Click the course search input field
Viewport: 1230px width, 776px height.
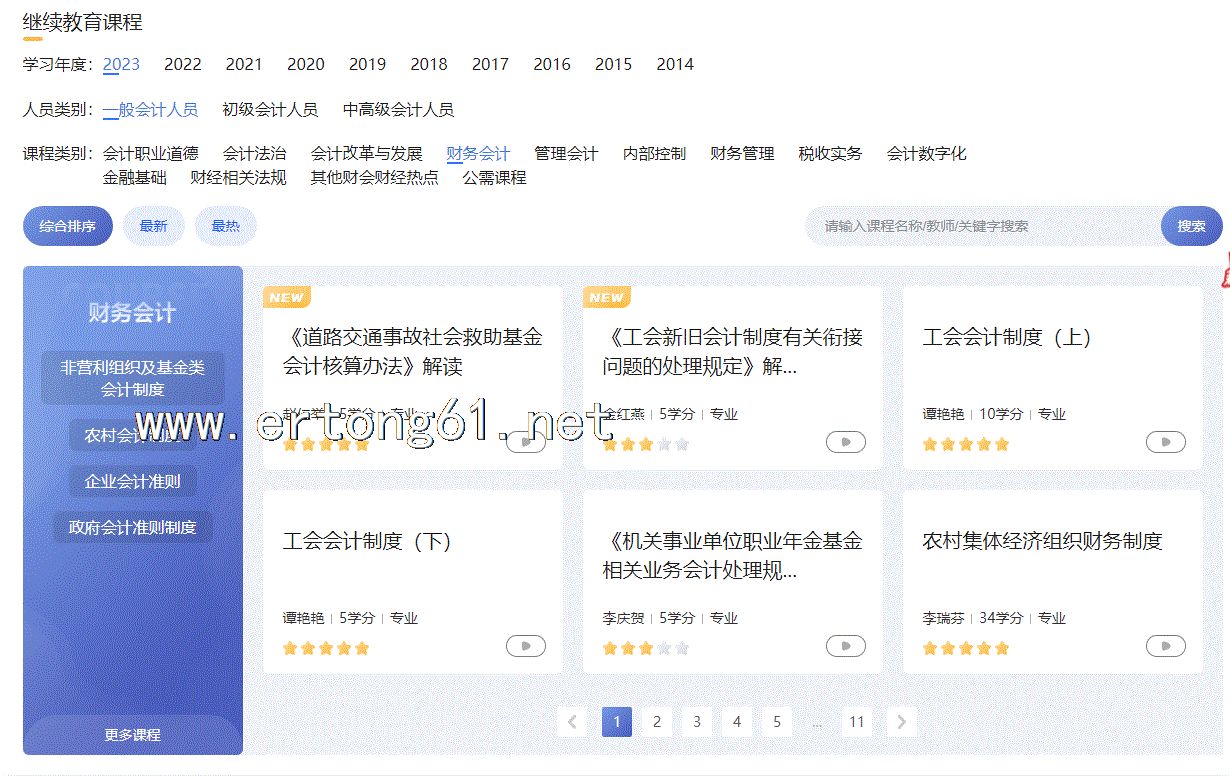(980, 226)
